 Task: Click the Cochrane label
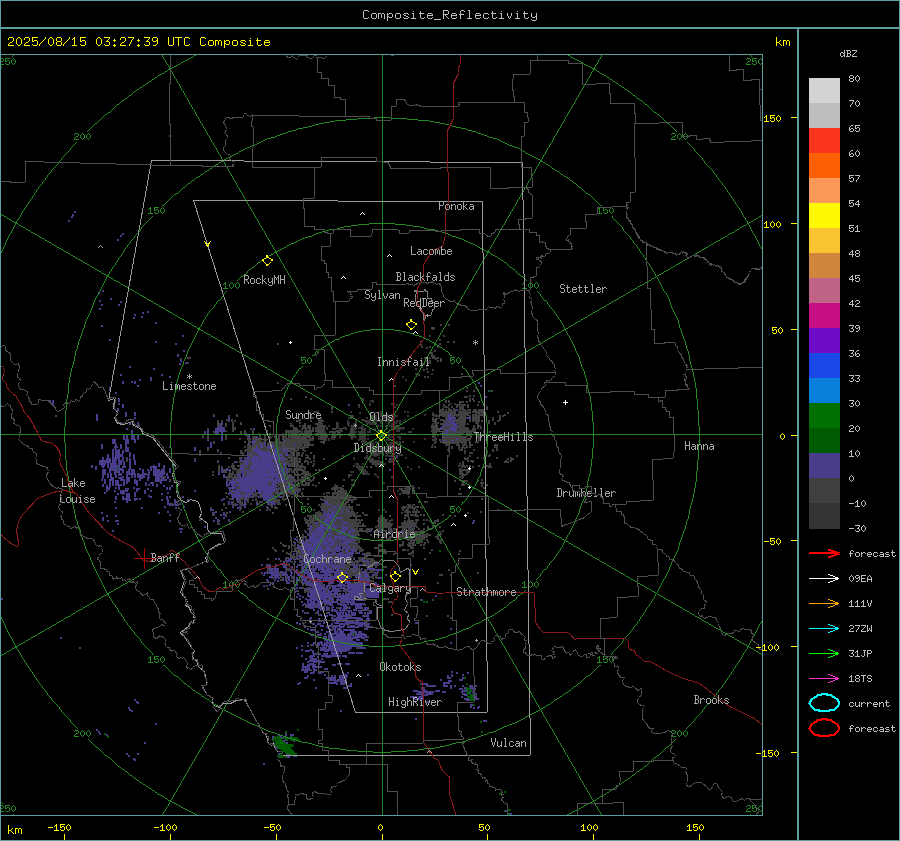(x=327, y=559)
